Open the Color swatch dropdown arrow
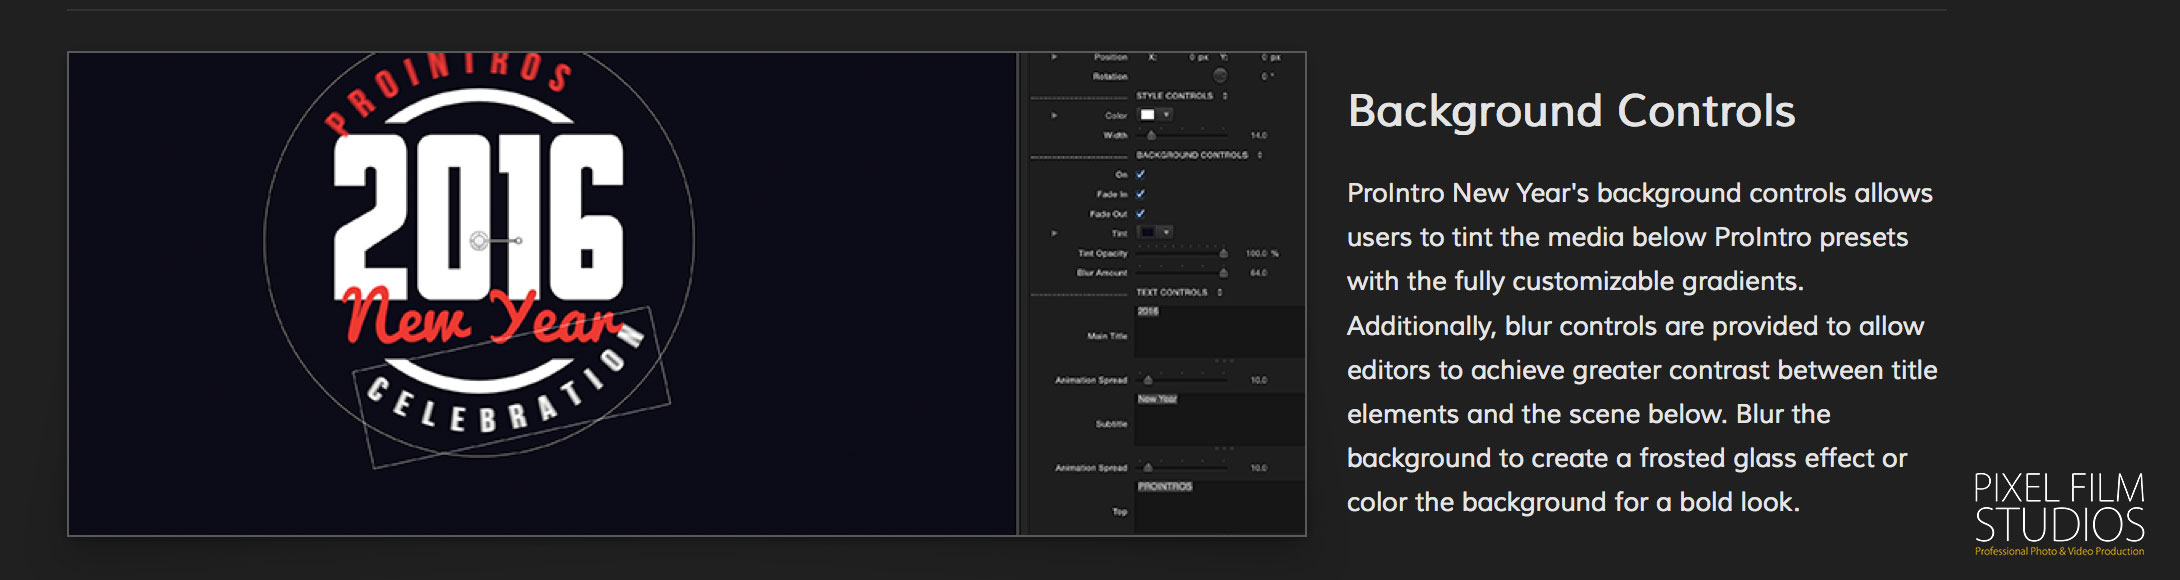 click(x=1166, y=115)
